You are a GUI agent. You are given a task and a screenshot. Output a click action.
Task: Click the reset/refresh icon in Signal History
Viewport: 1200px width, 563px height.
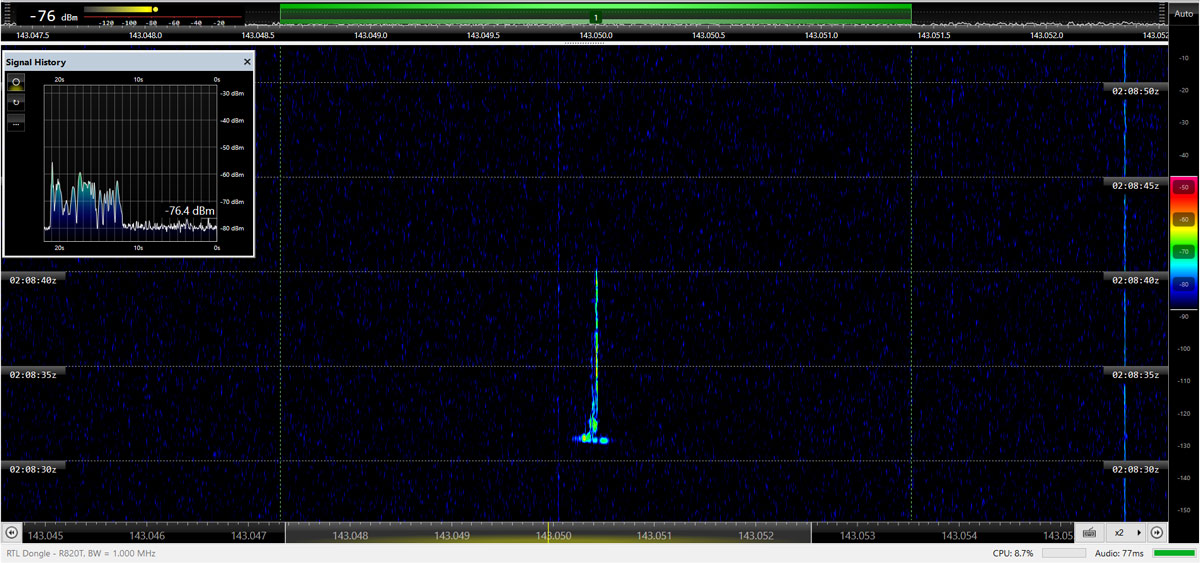16,102
